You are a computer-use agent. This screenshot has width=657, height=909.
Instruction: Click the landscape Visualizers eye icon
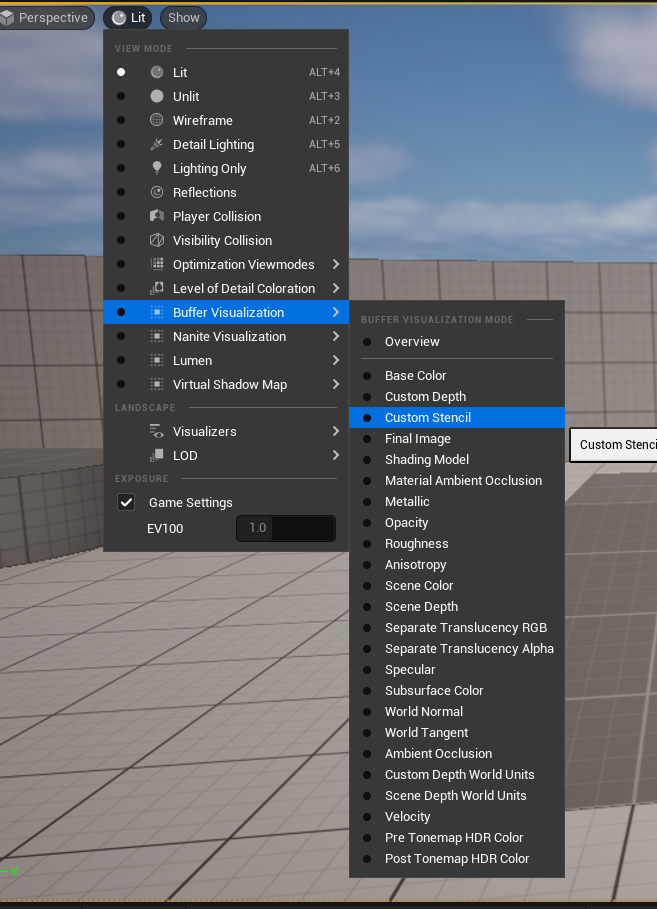coord(157,431)
